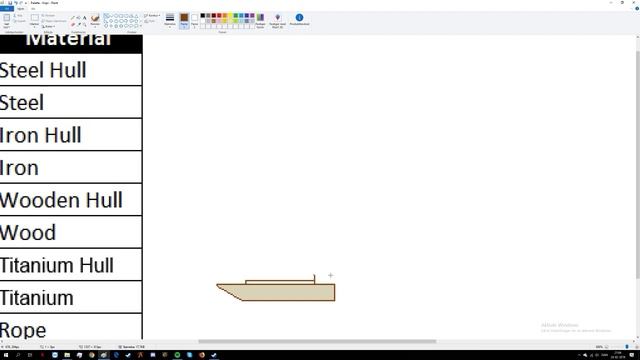Open the shape Fill dropdown
640x360 pixels.
(150, 21)
